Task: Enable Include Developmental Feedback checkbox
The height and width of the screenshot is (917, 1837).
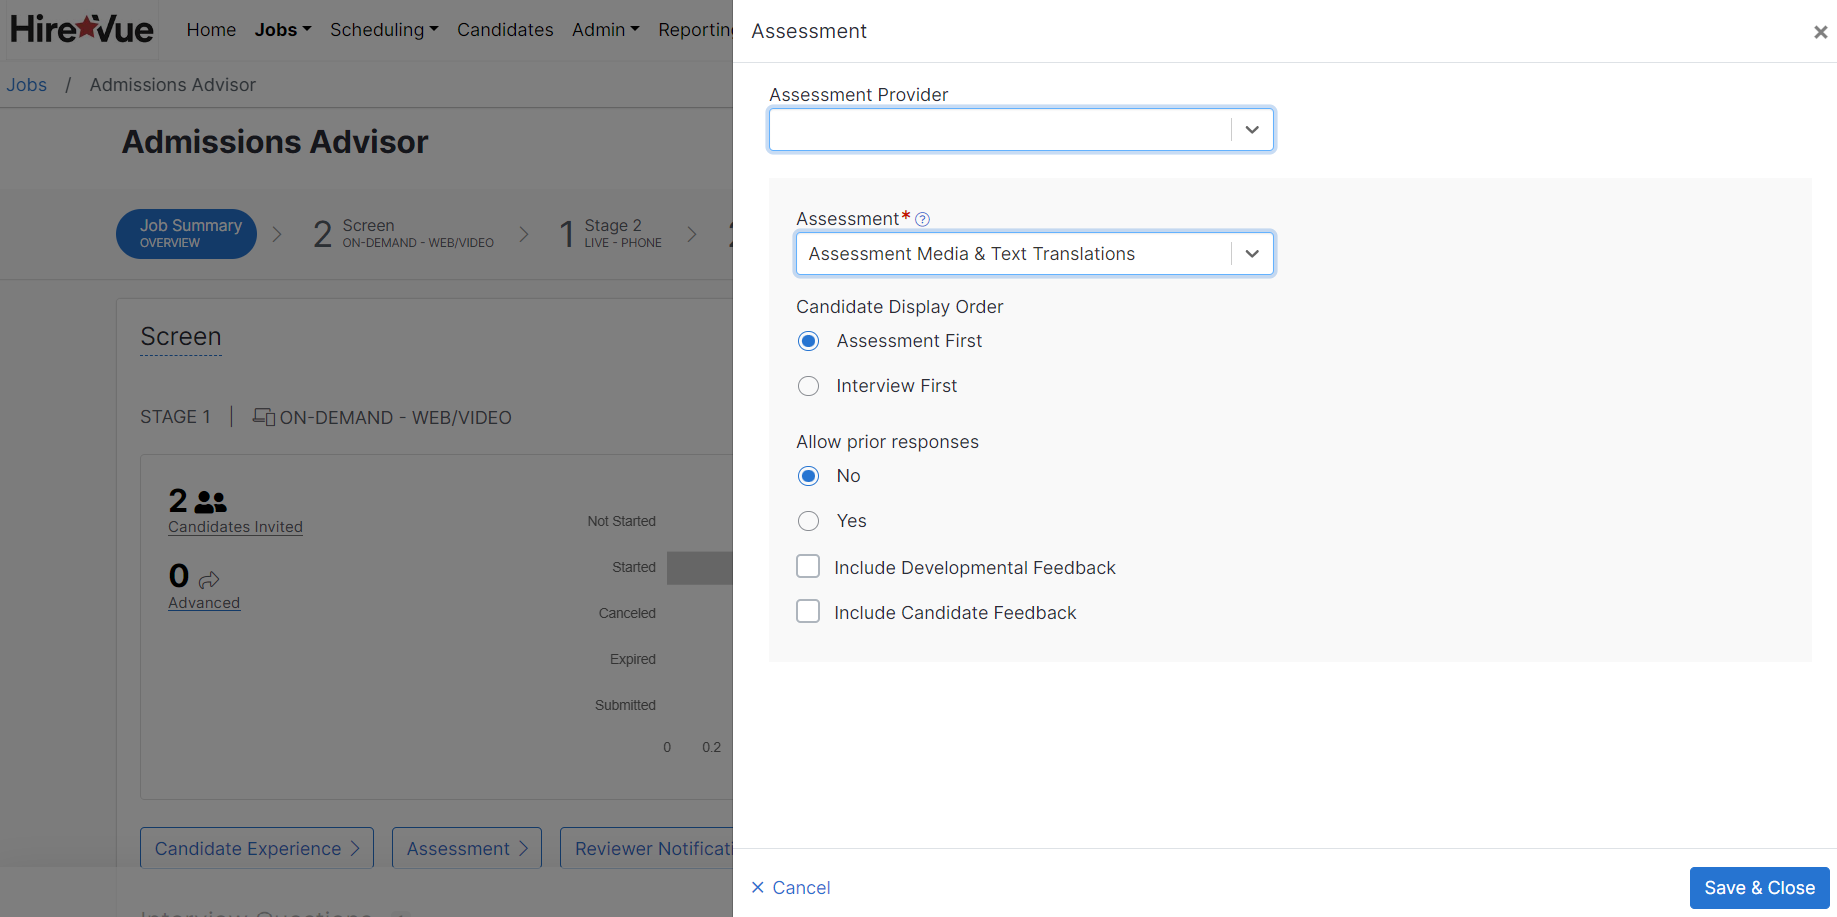Action: 808,567
